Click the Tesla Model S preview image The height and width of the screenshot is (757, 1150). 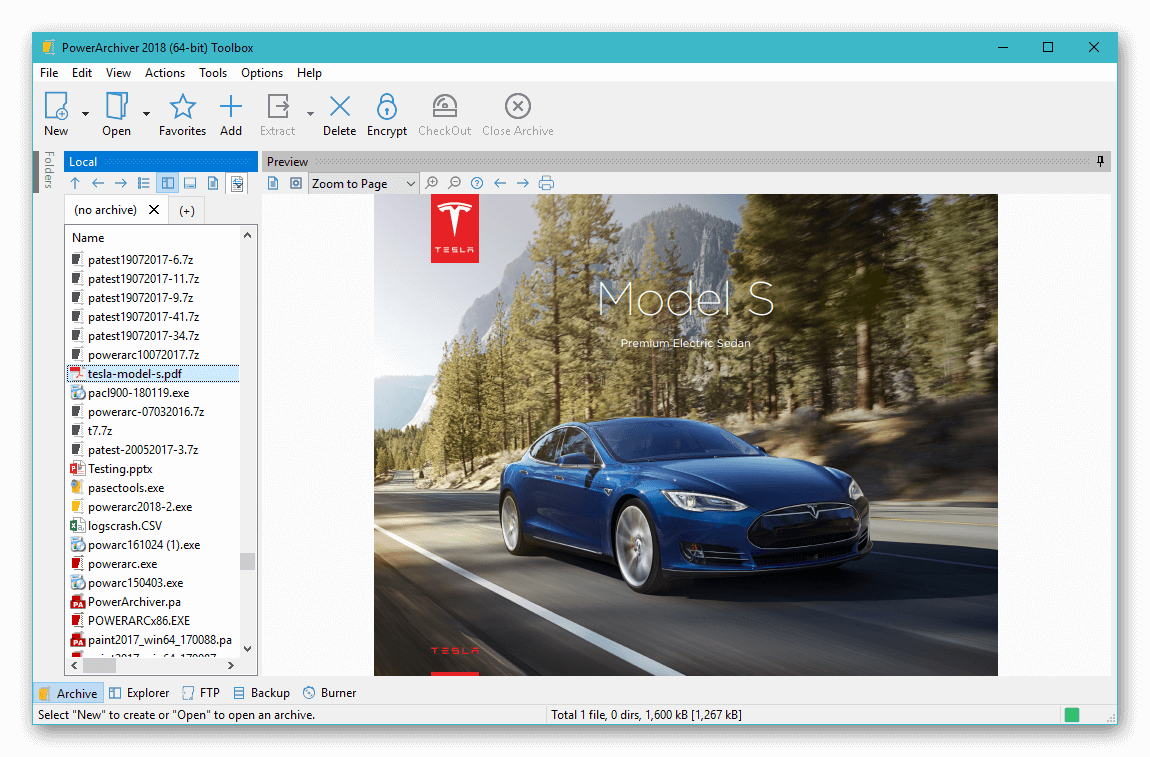tap(686, 435)
